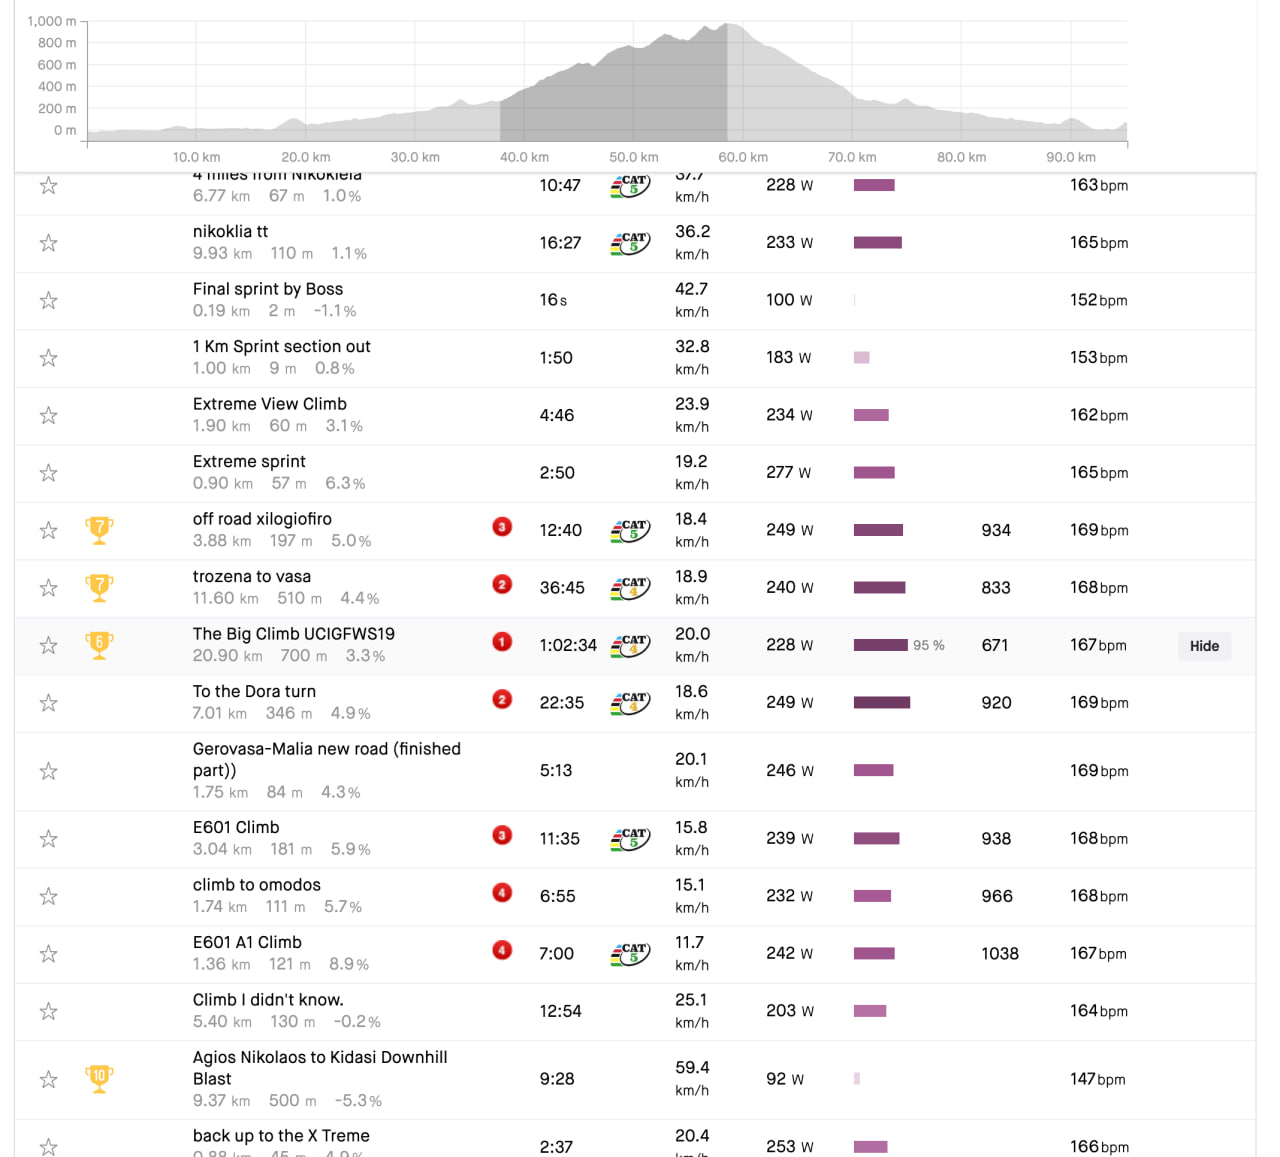Click the trophy beside trozena to vasa
Screen dimensions: 1280x1157
pos(99,588)
